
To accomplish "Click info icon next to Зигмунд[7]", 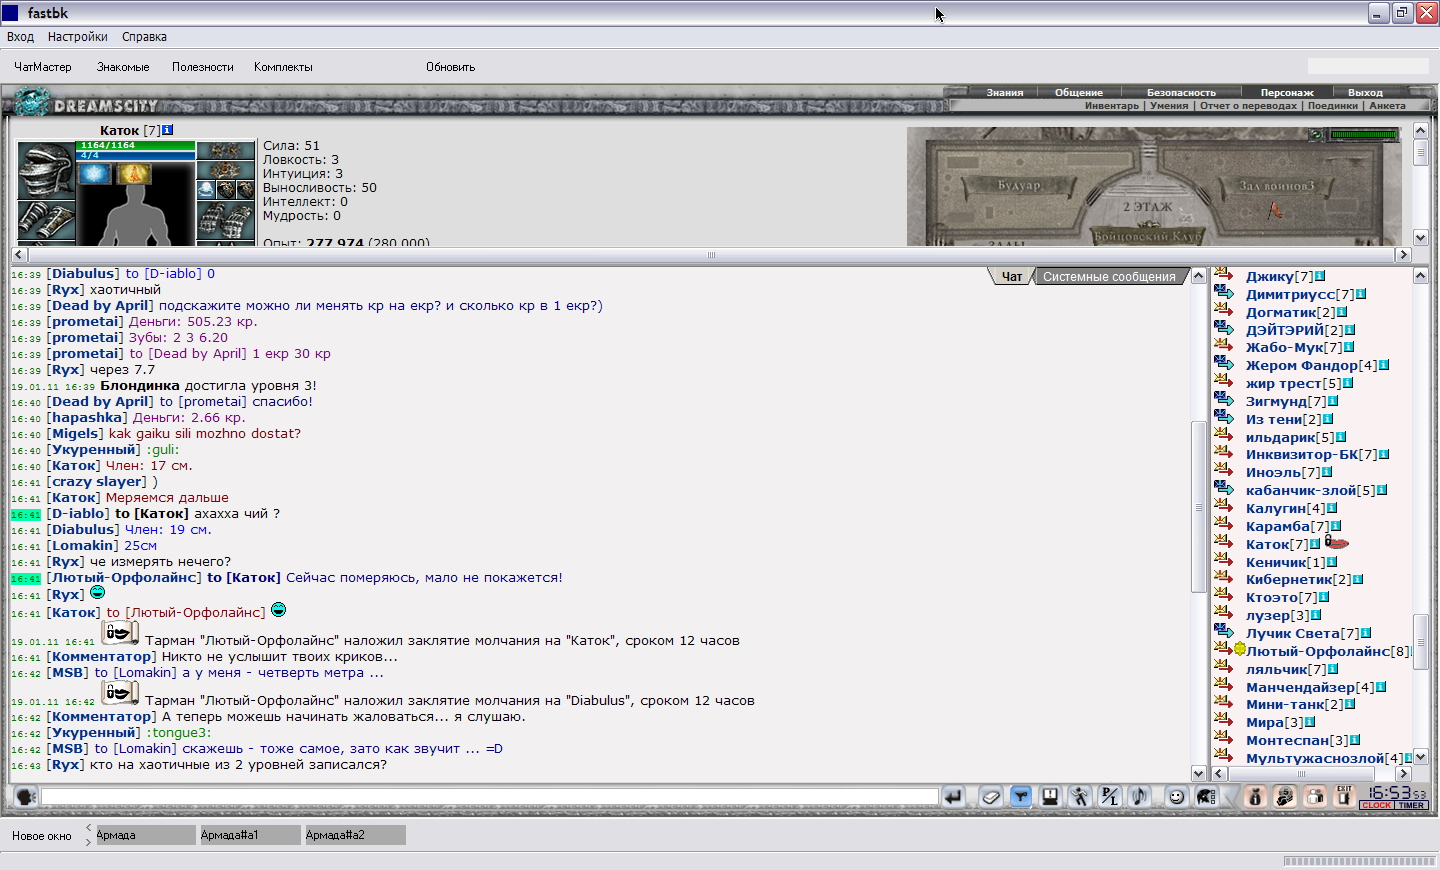I will [x=1333, y=401].
